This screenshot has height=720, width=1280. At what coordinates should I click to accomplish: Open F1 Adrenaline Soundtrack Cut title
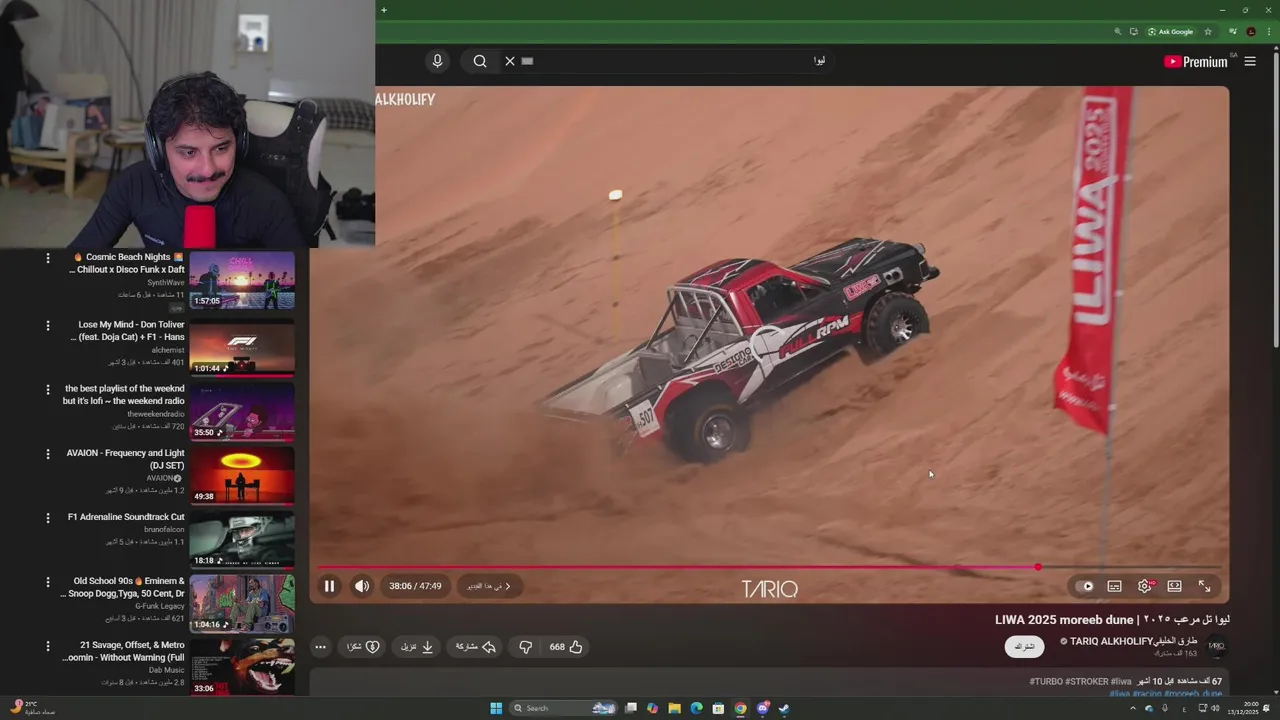(126, 517)
